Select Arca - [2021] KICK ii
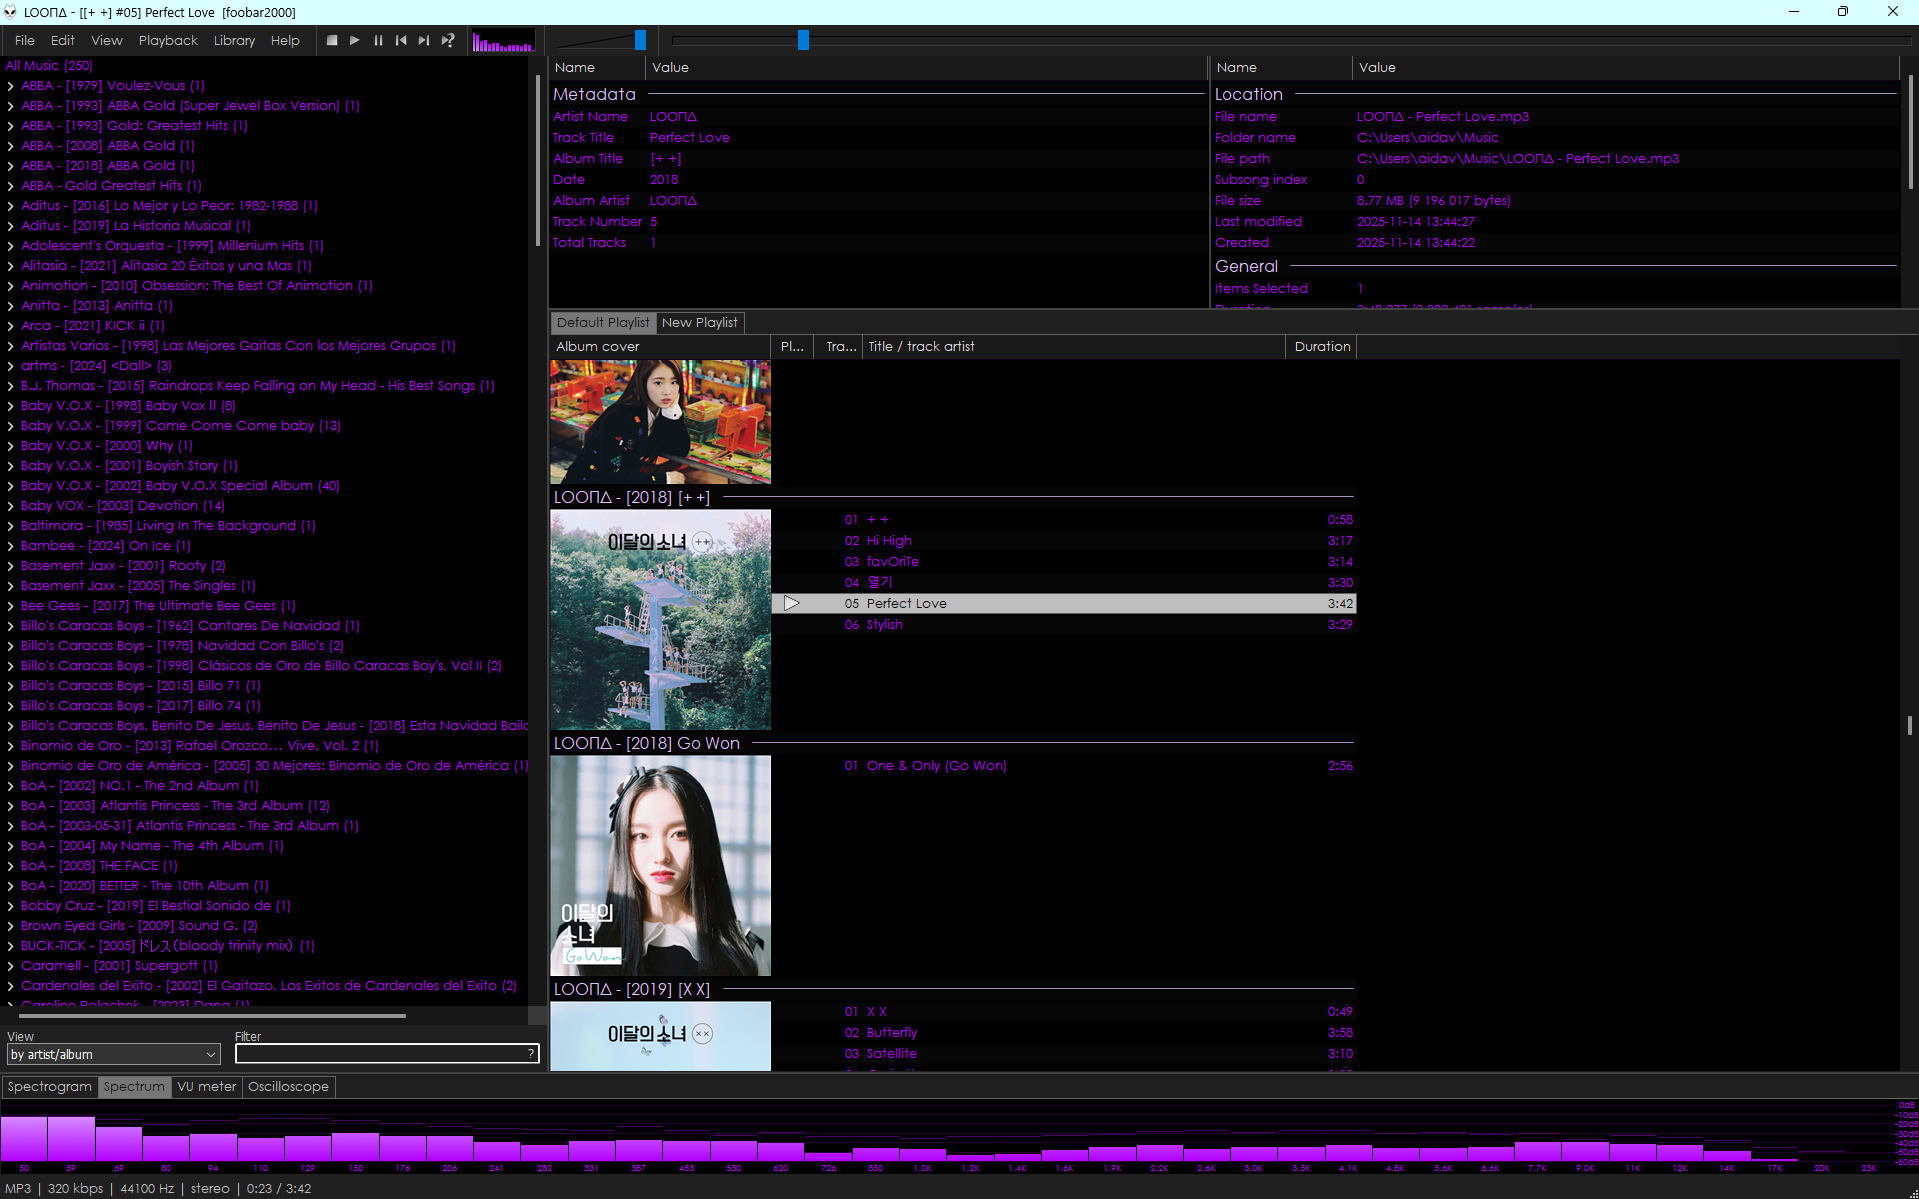Viewport: 1919px width, 1199px height. (x=93, y=326)
